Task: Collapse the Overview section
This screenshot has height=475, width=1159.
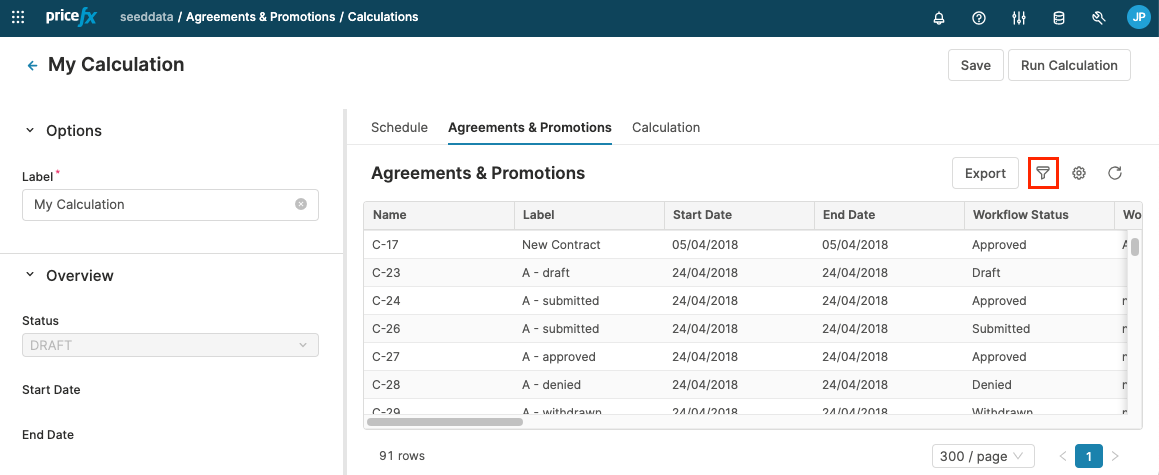Action: pos(30,275)
